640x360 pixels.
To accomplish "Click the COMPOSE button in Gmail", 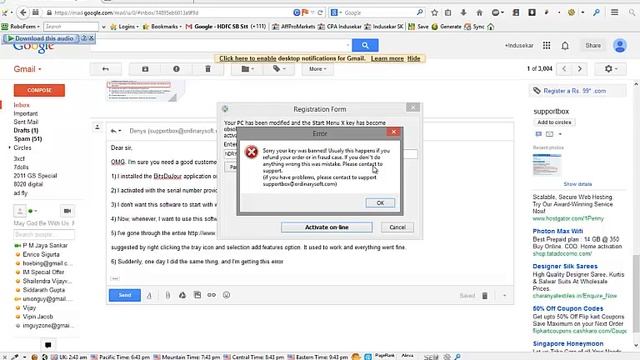I will [x=39, y=90].
